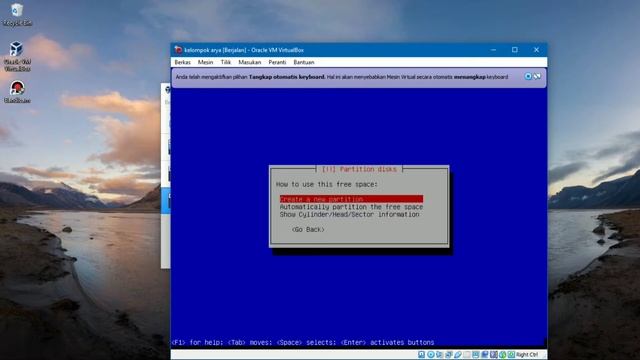Click the optical disc status icon
The width and height of the screenshot is (640, 360).
tap(431, 355)
